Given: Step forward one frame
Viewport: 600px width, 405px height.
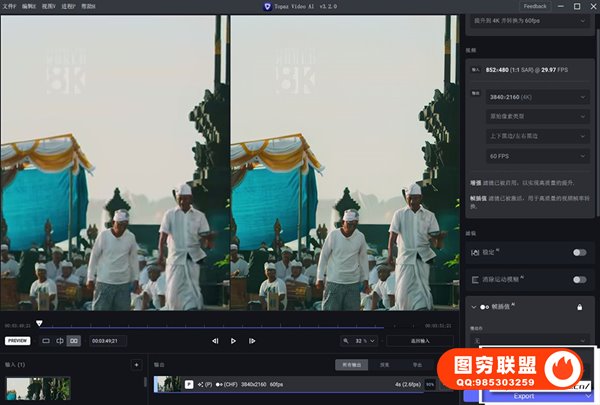Looking at the screenshot, I should (x=252, y=341).
